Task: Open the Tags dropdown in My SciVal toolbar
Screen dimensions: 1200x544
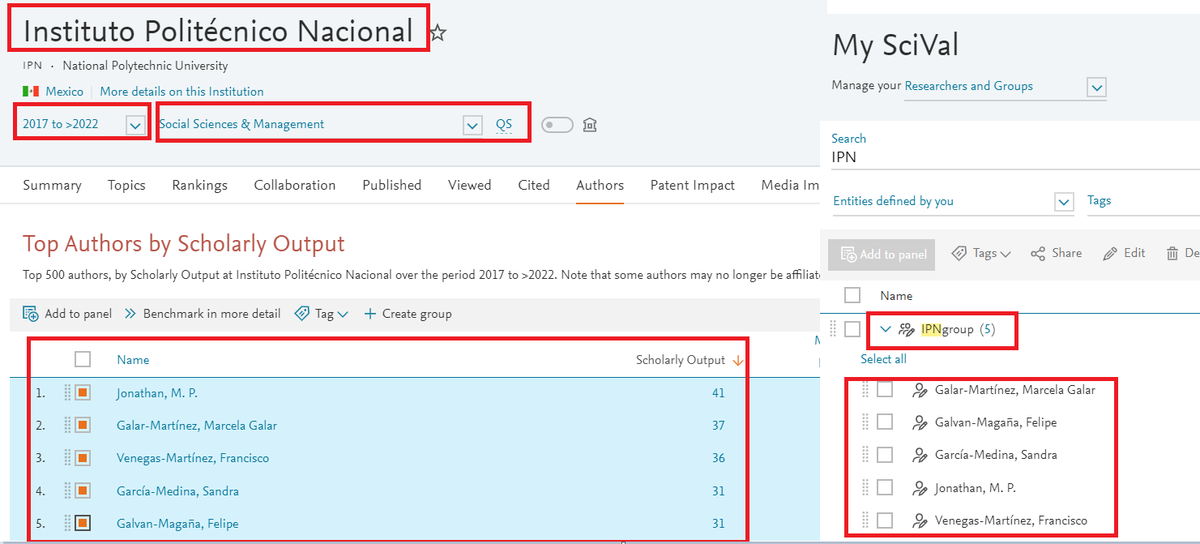Action: [x=1006, y=254]
